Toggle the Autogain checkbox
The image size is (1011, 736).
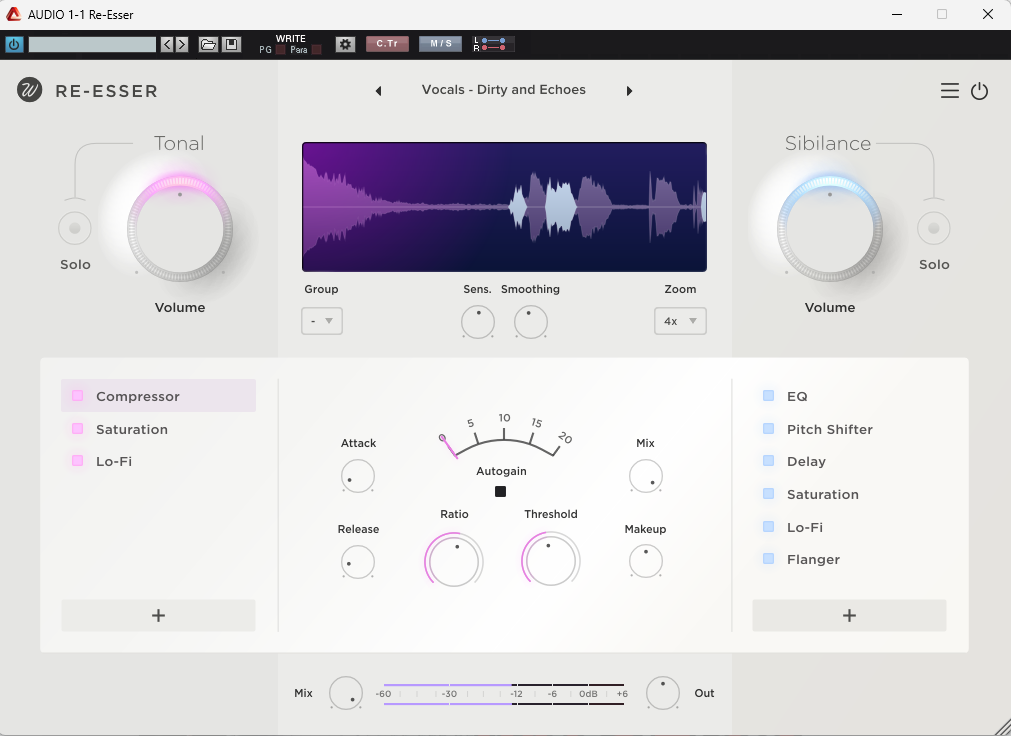501,491
